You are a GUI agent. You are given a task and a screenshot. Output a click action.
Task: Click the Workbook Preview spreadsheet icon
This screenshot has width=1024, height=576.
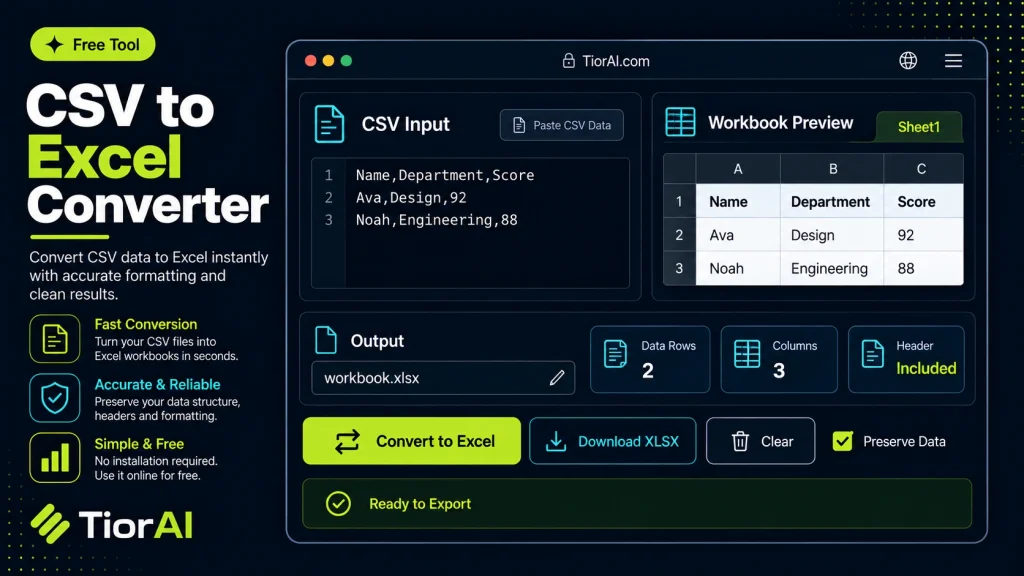click(680, 122)
